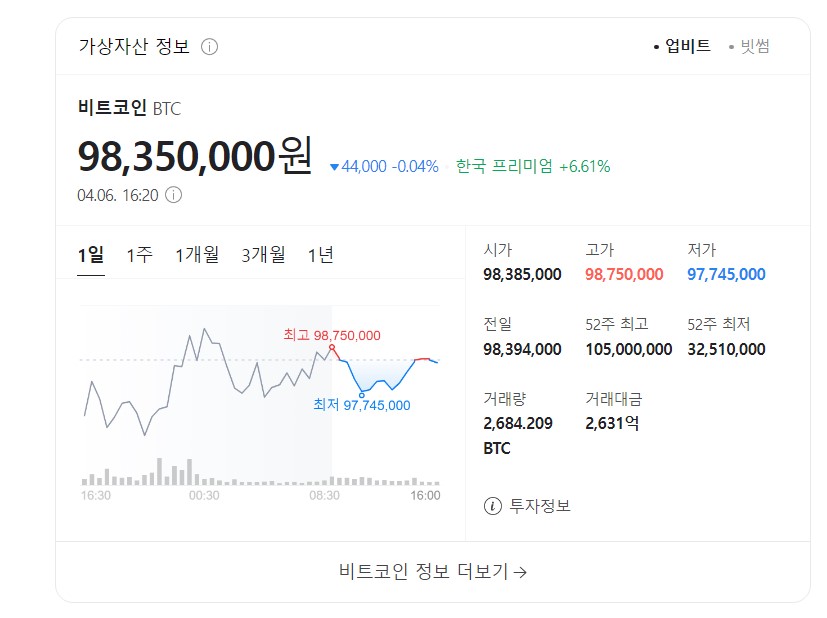Viewport: 827px width, 618px height.
Task: Click the 한국 프리미엄 +6.61% label
Action: (533, 166)
